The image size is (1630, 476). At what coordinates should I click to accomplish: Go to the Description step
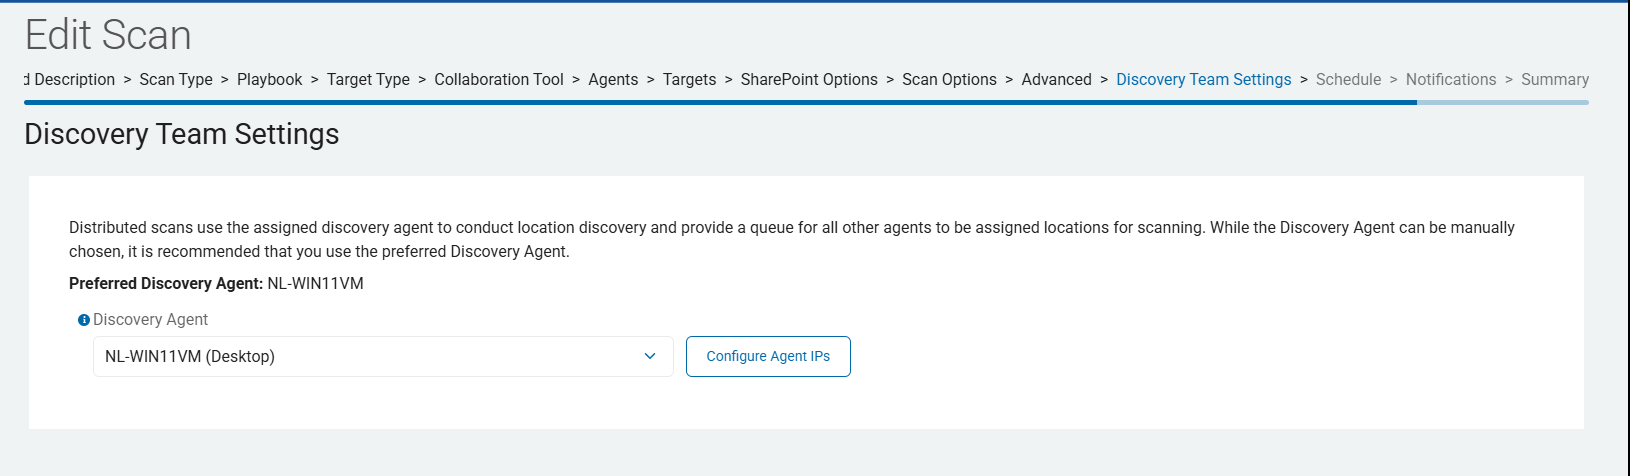click(x=72, y=79)
